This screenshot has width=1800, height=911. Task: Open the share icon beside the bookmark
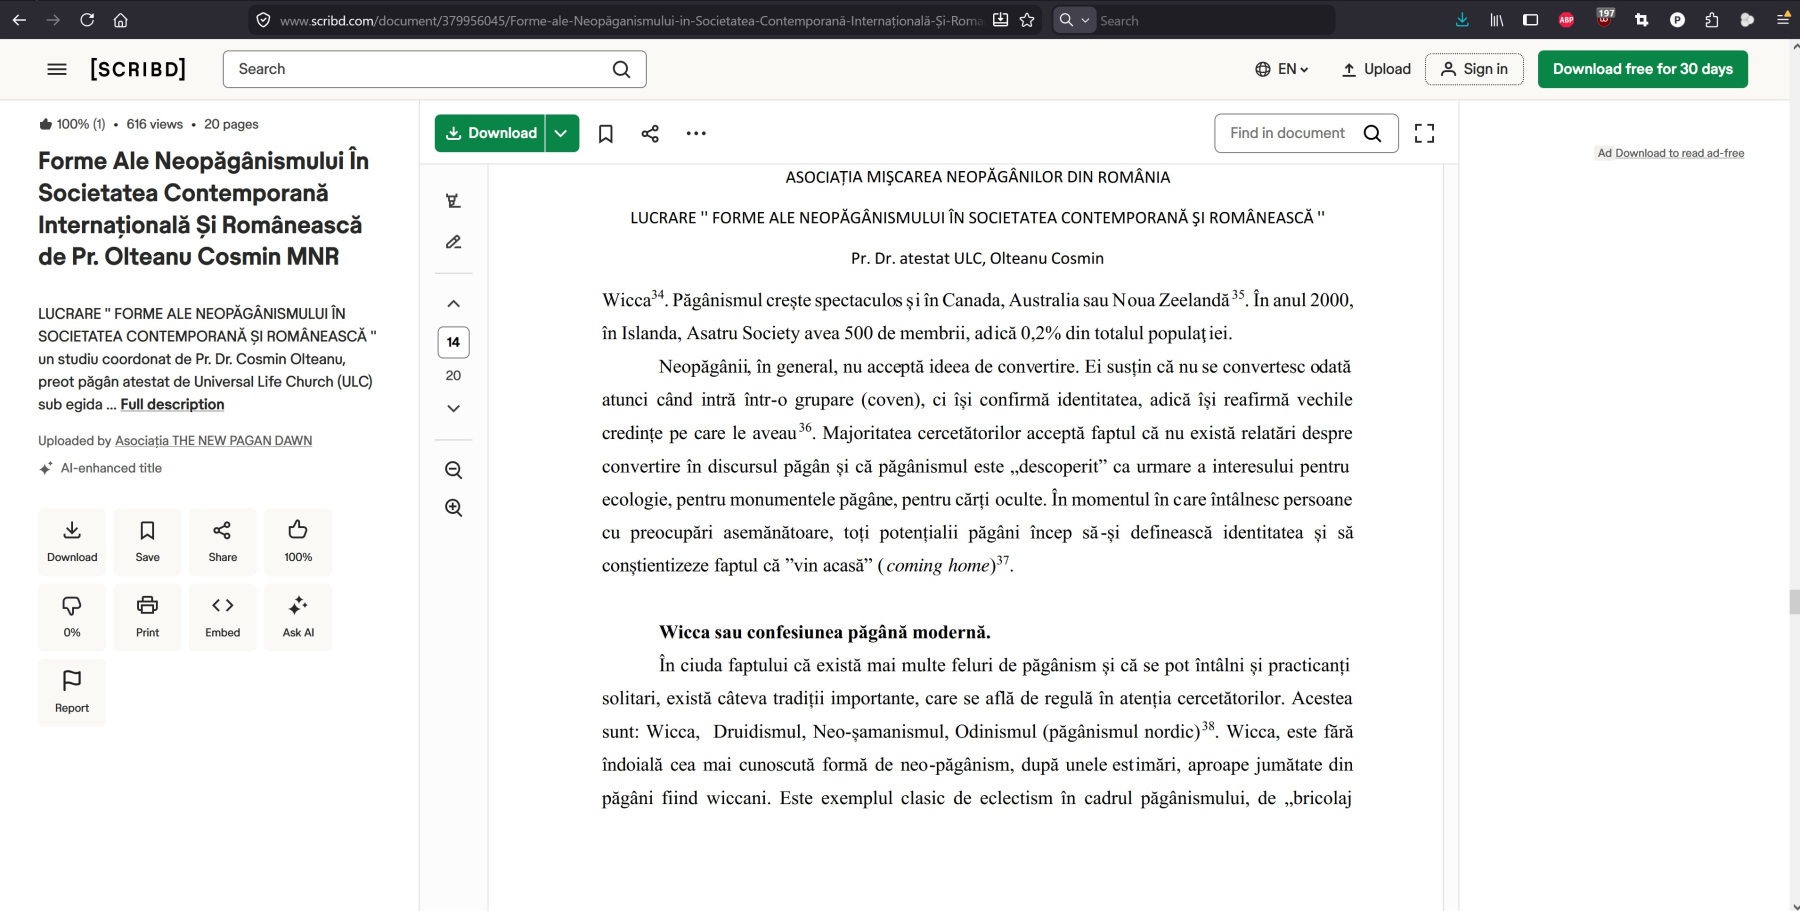tap(650, 133)
